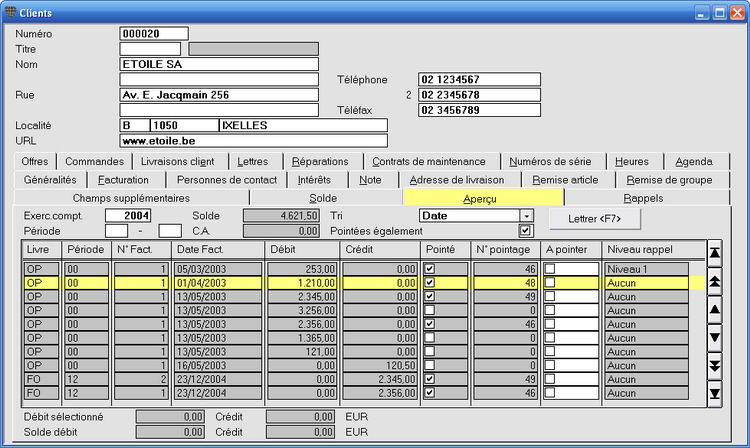Click date cell 16/05/2003

[x=218, y=365]
